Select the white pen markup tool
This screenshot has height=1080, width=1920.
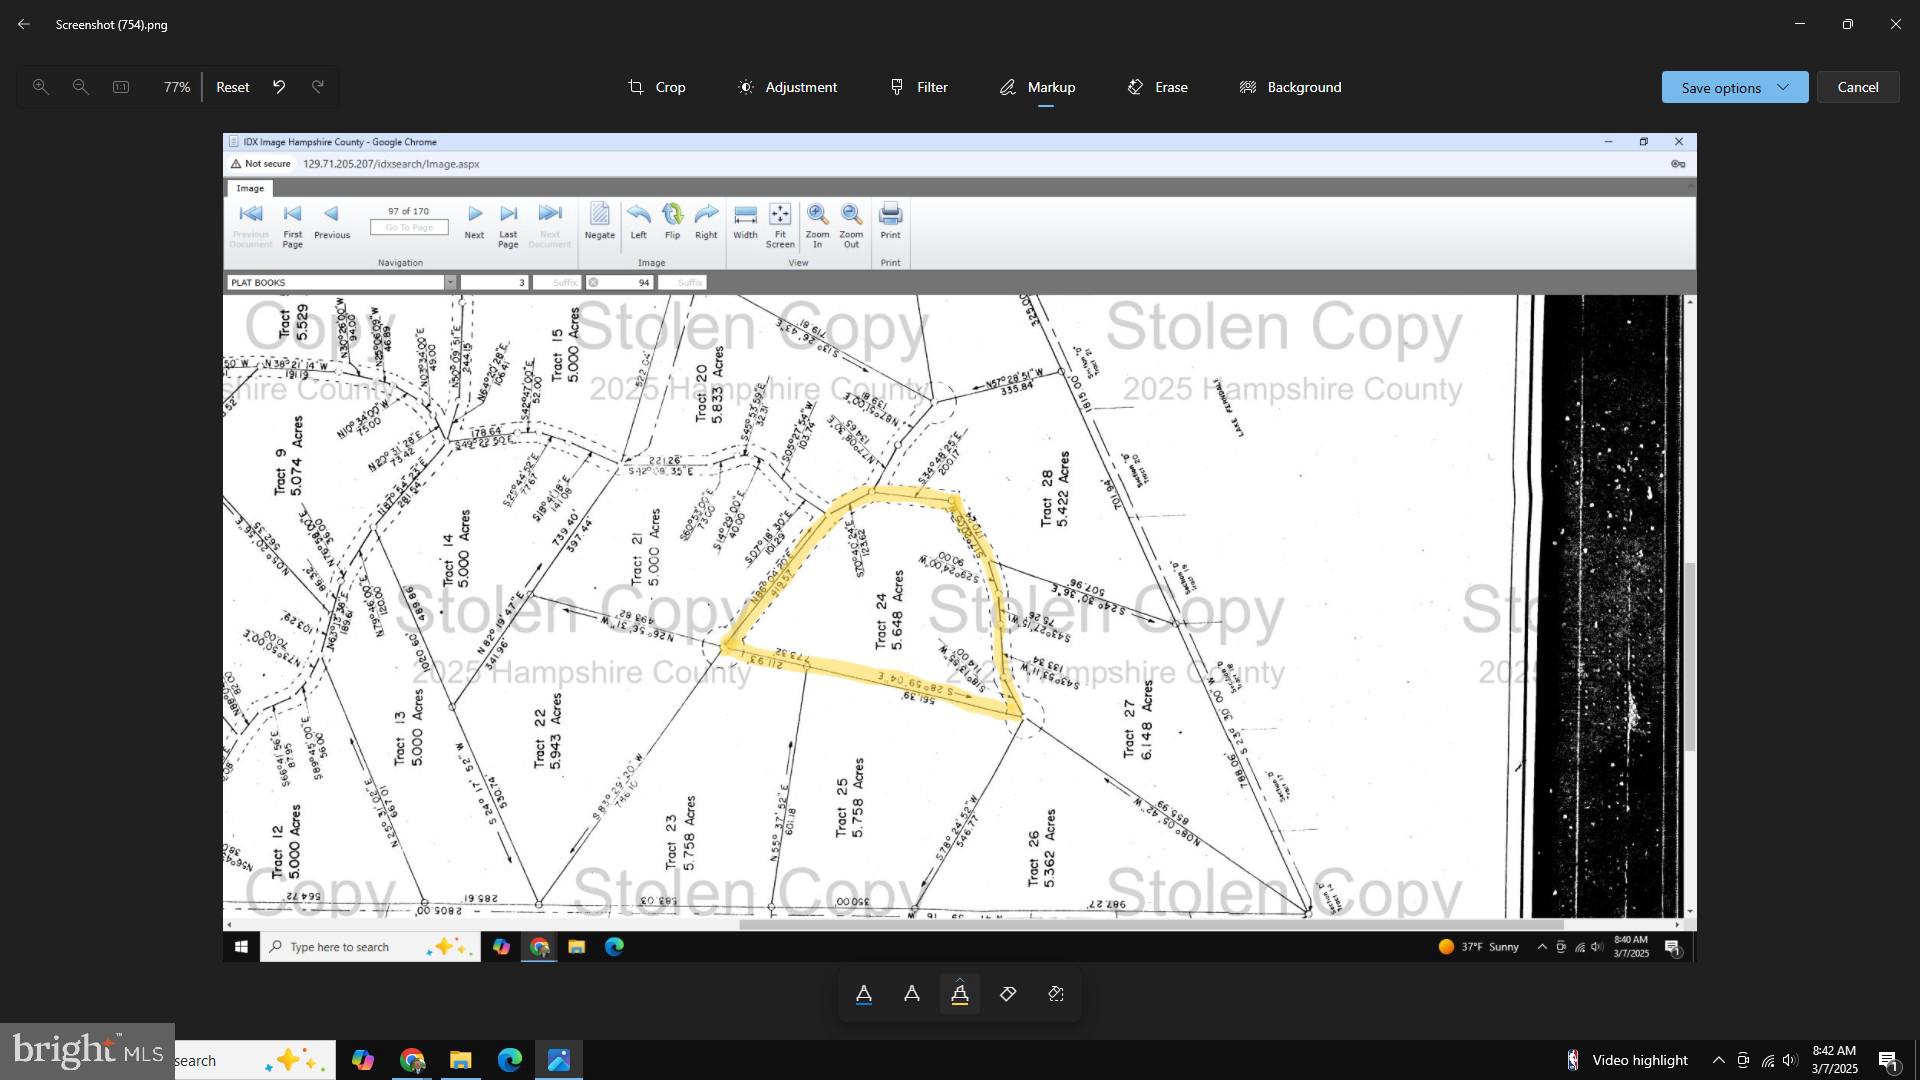(912, 994)
